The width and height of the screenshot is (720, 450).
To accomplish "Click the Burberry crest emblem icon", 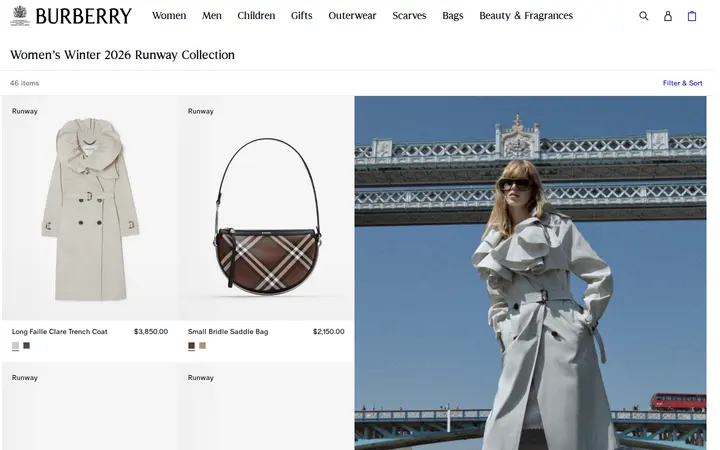I will (20, 16).
